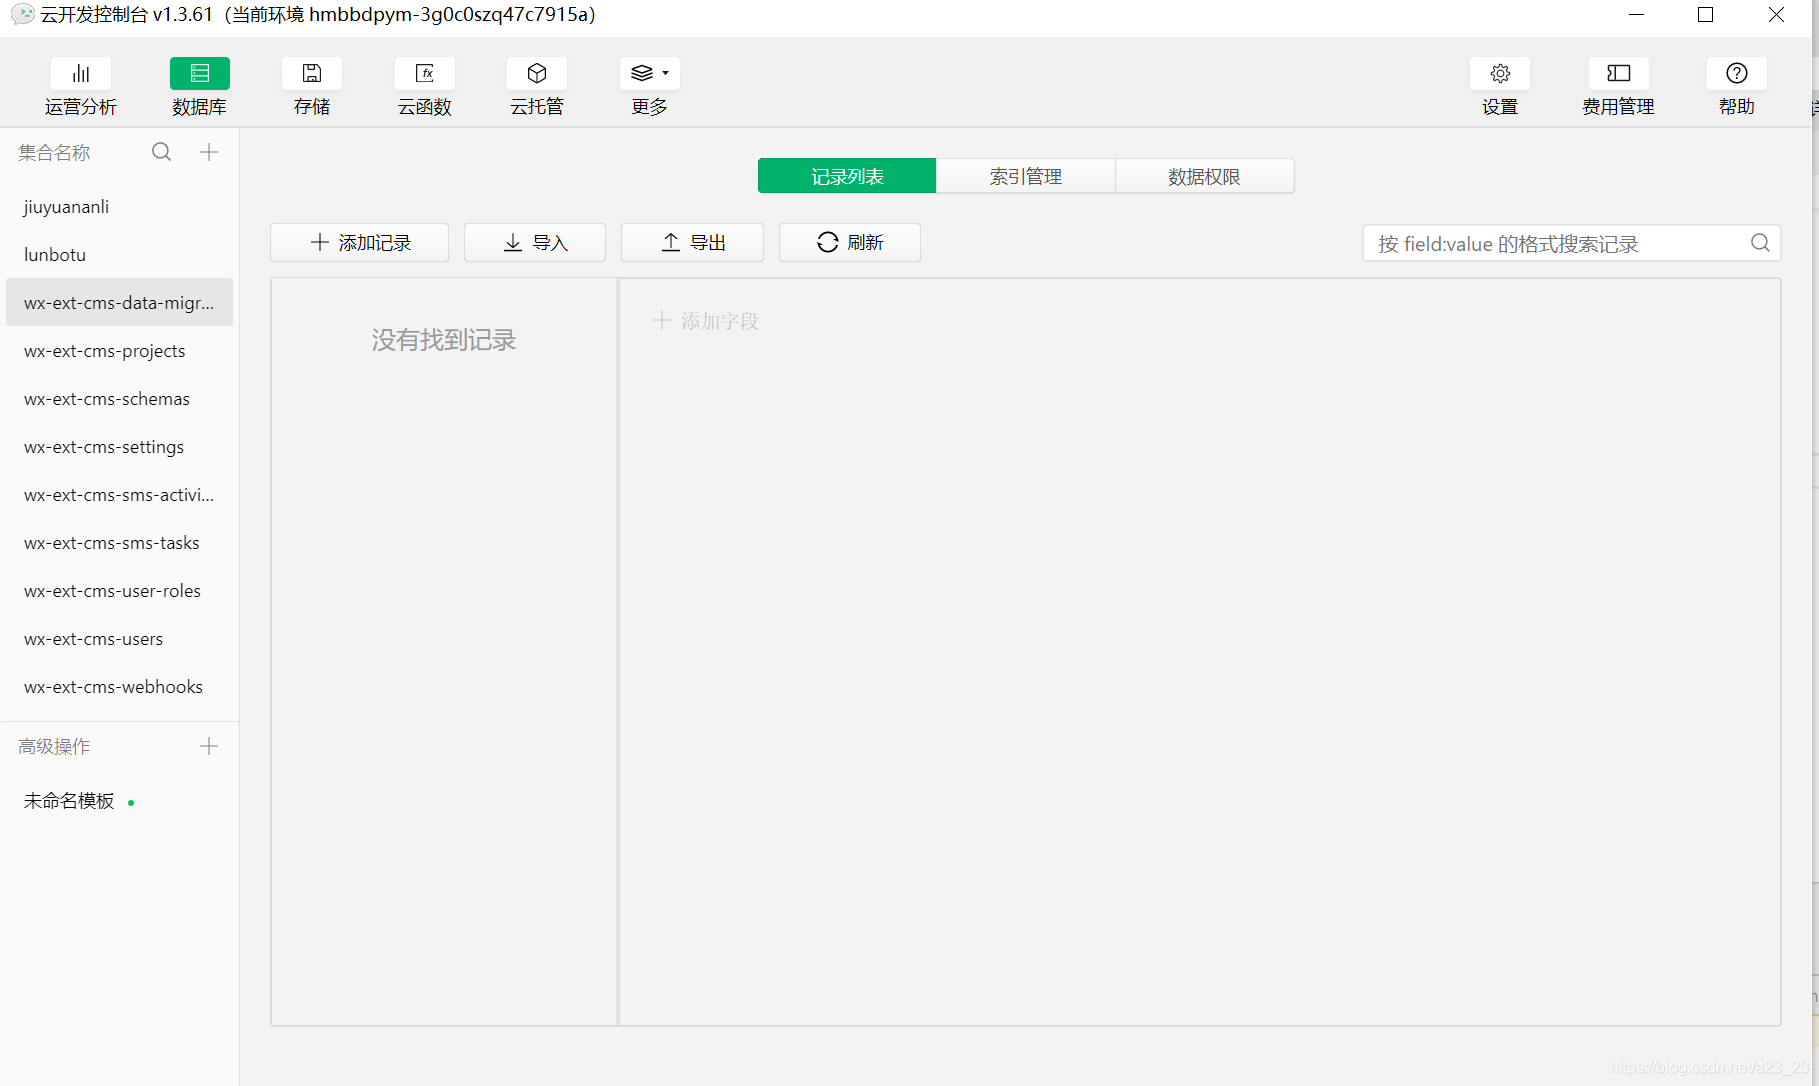Open the 设置 settings icon
This screenshot has height=1086, width=1819.
coord(1499,85)
